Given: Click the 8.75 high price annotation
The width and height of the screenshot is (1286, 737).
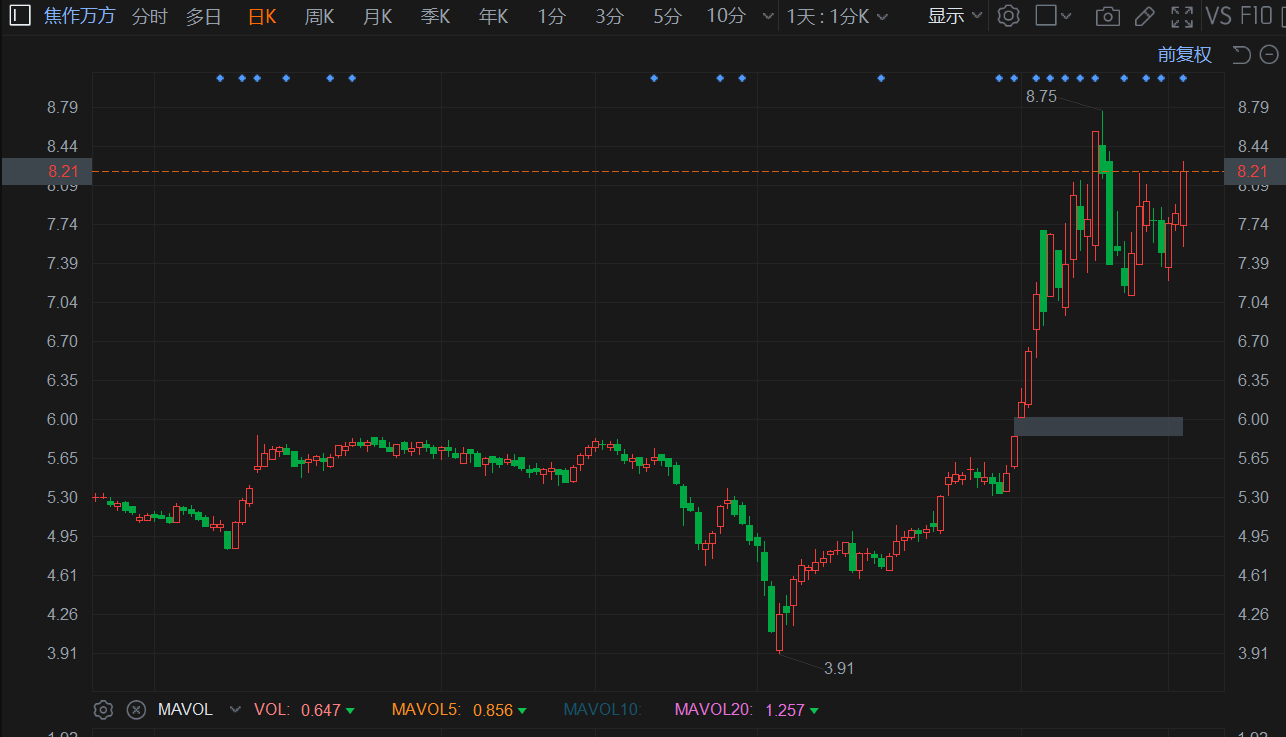Looking at the screenshot, I should click(1041, 97).
